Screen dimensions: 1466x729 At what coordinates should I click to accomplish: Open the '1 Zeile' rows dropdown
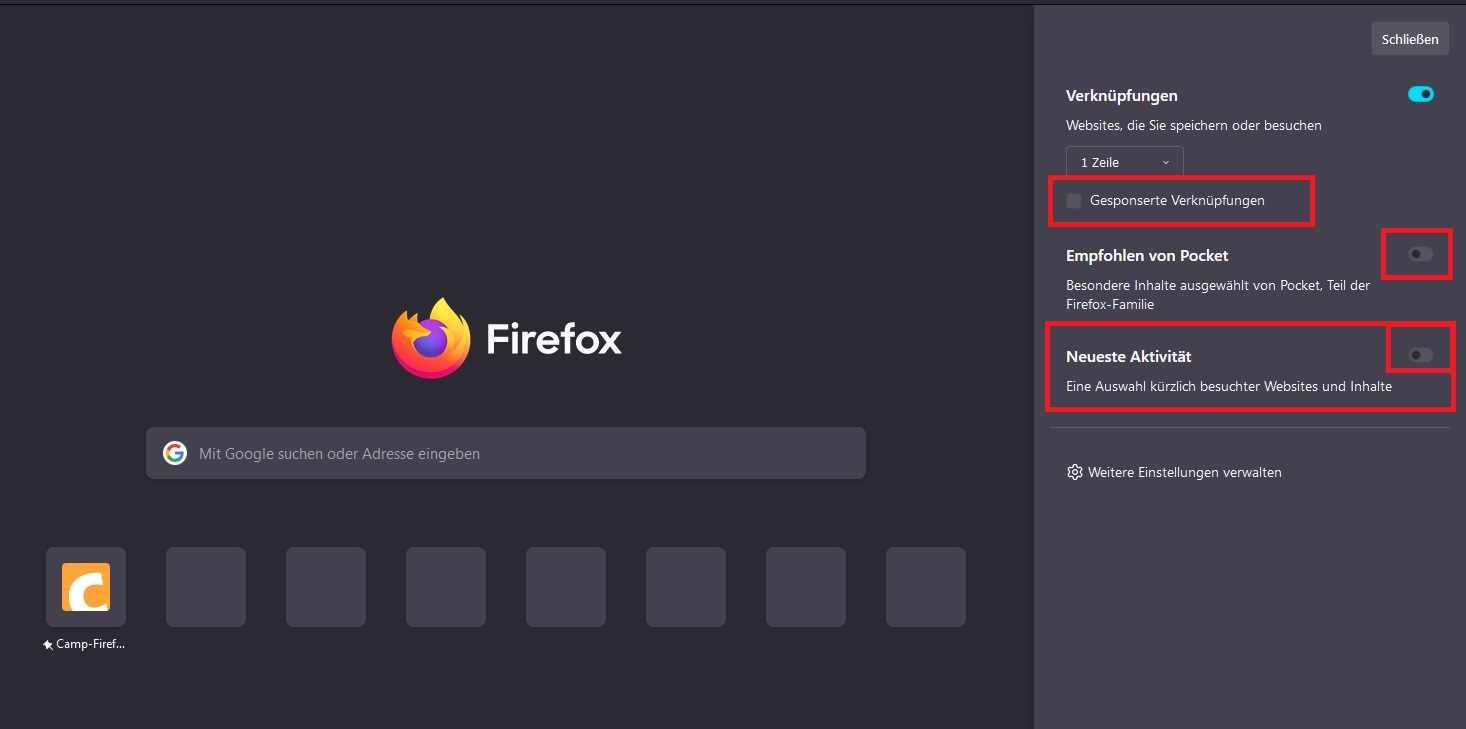tap(1124, 162)
